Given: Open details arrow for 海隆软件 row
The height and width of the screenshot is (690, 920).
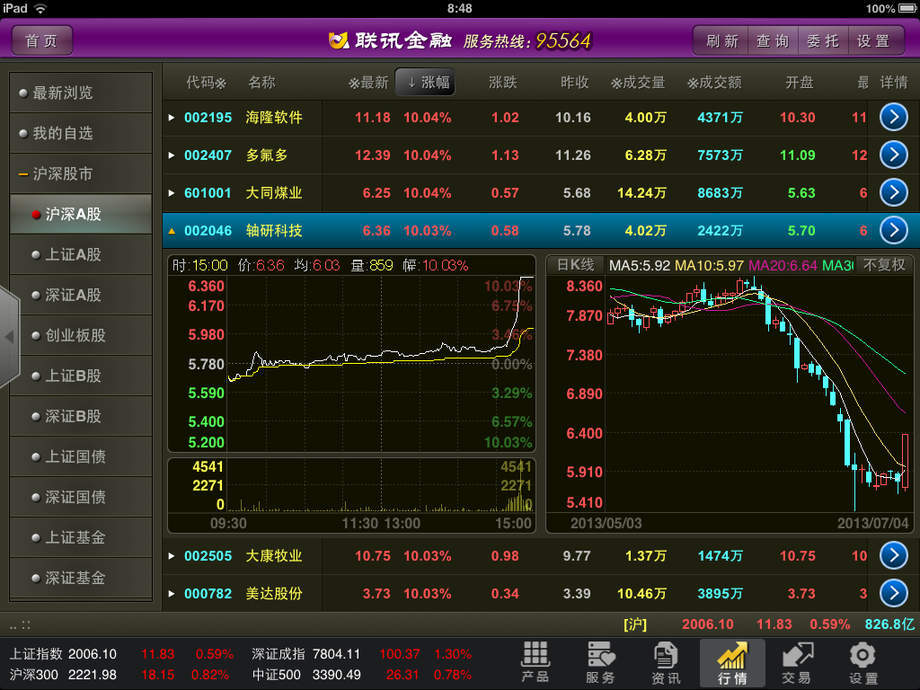Looking at the screenshot, I should click(893, 117).
